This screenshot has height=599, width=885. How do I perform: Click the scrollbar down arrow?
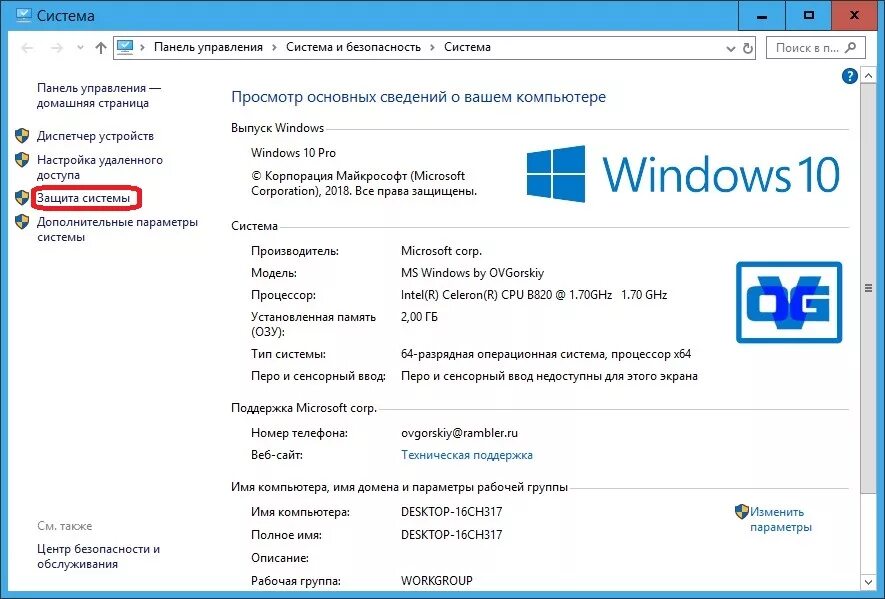coord(868,581)
